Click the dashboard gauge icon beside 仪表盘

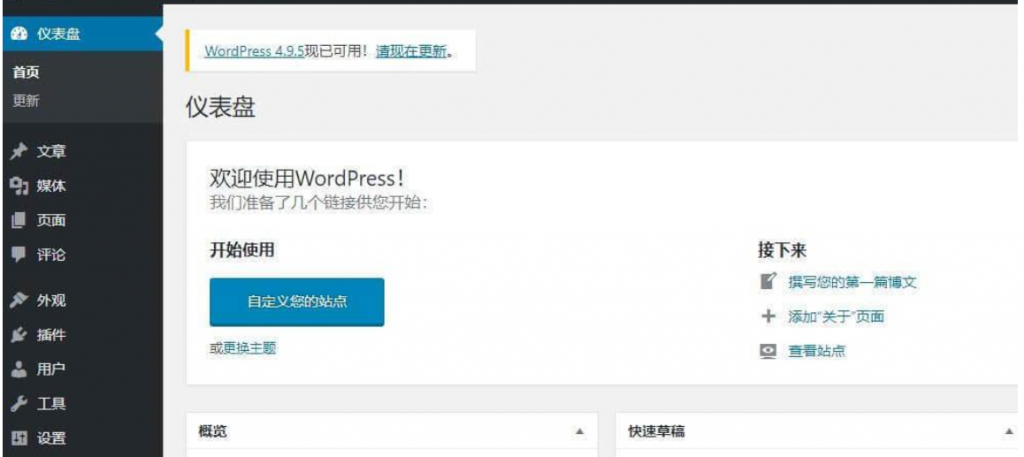[x=20, y=35]
